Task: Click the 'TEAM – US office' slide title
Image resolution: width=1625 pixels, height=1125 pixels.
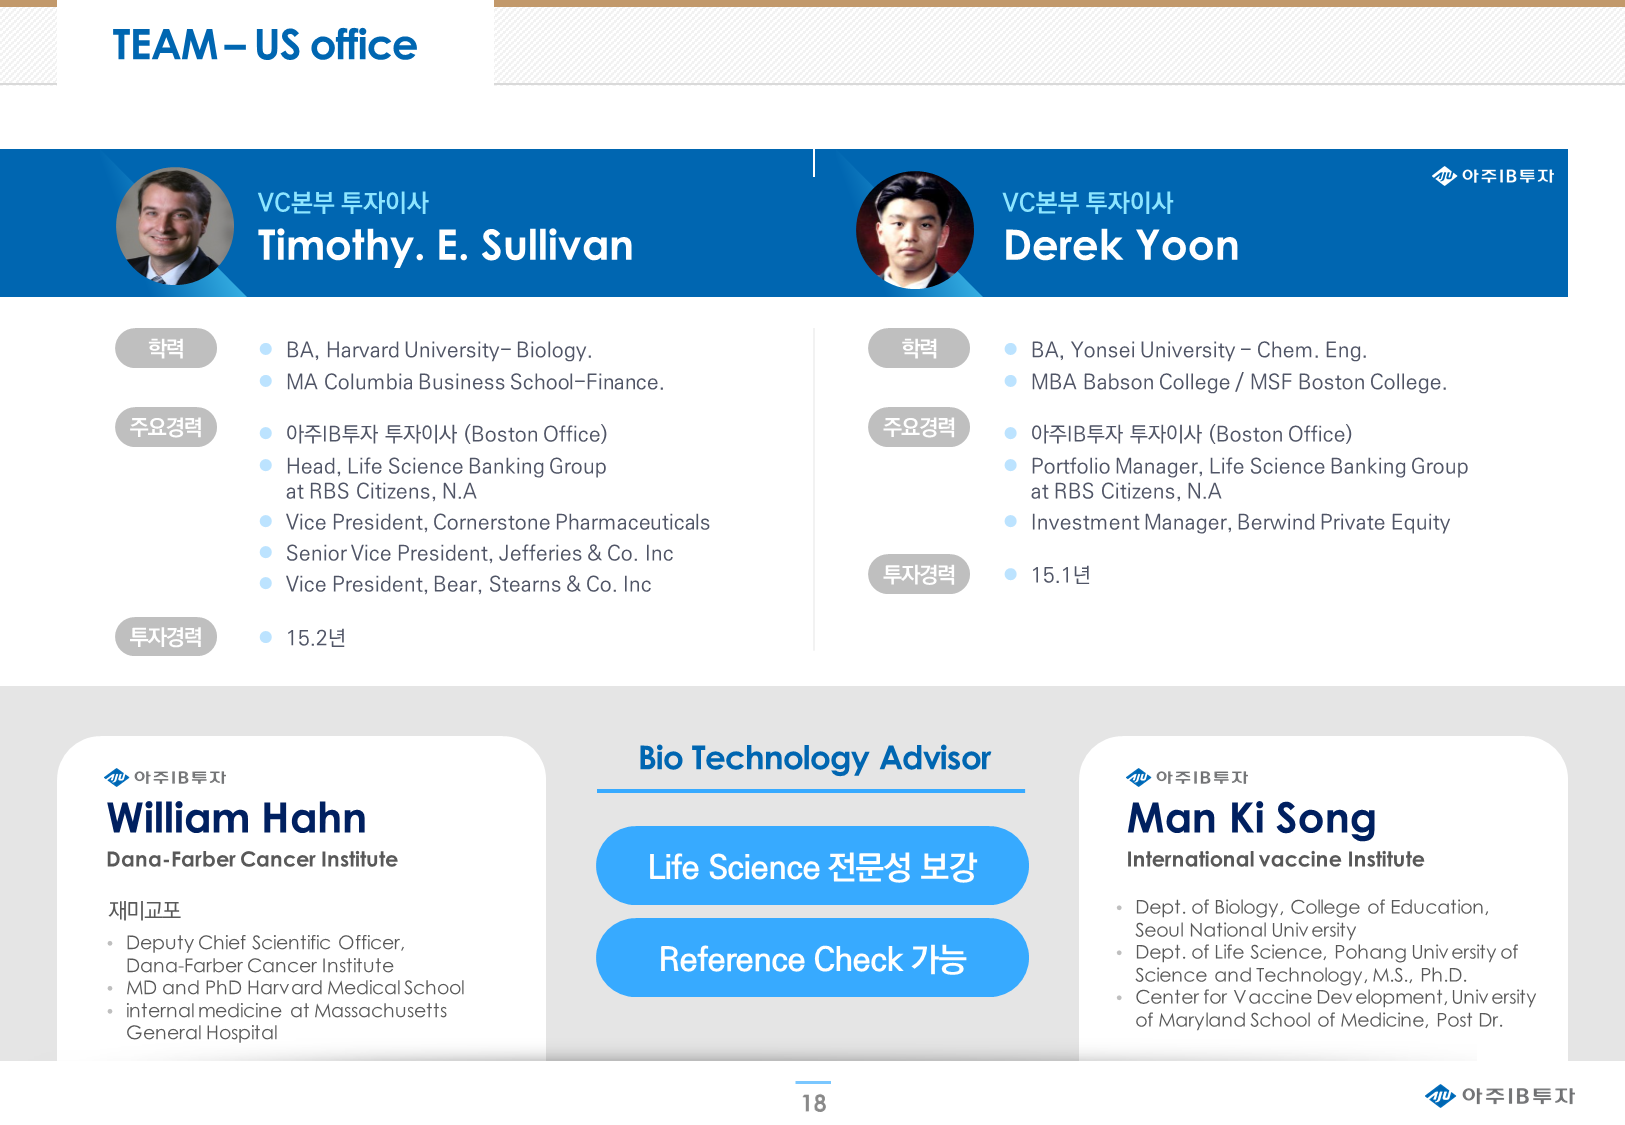Action: 265,45
